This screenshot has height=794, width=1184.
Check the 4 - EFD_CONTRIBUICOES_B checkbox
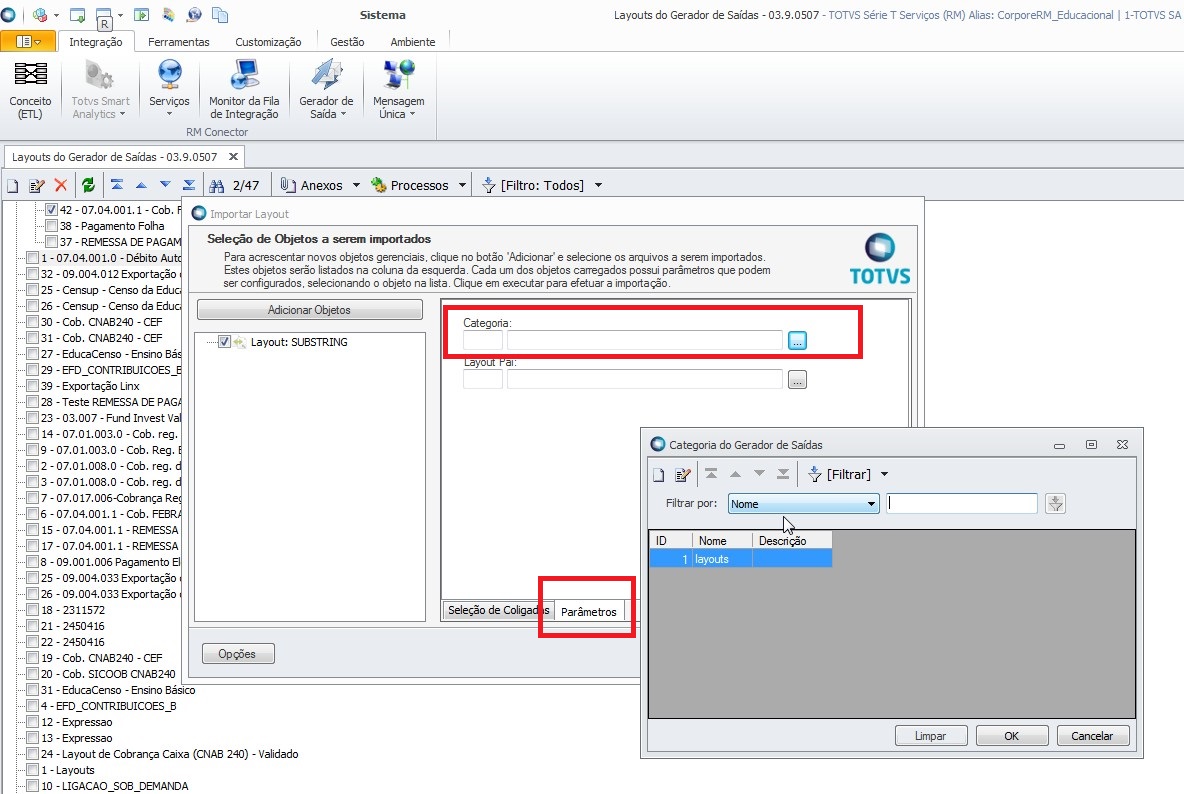click(x=32, y=706)
